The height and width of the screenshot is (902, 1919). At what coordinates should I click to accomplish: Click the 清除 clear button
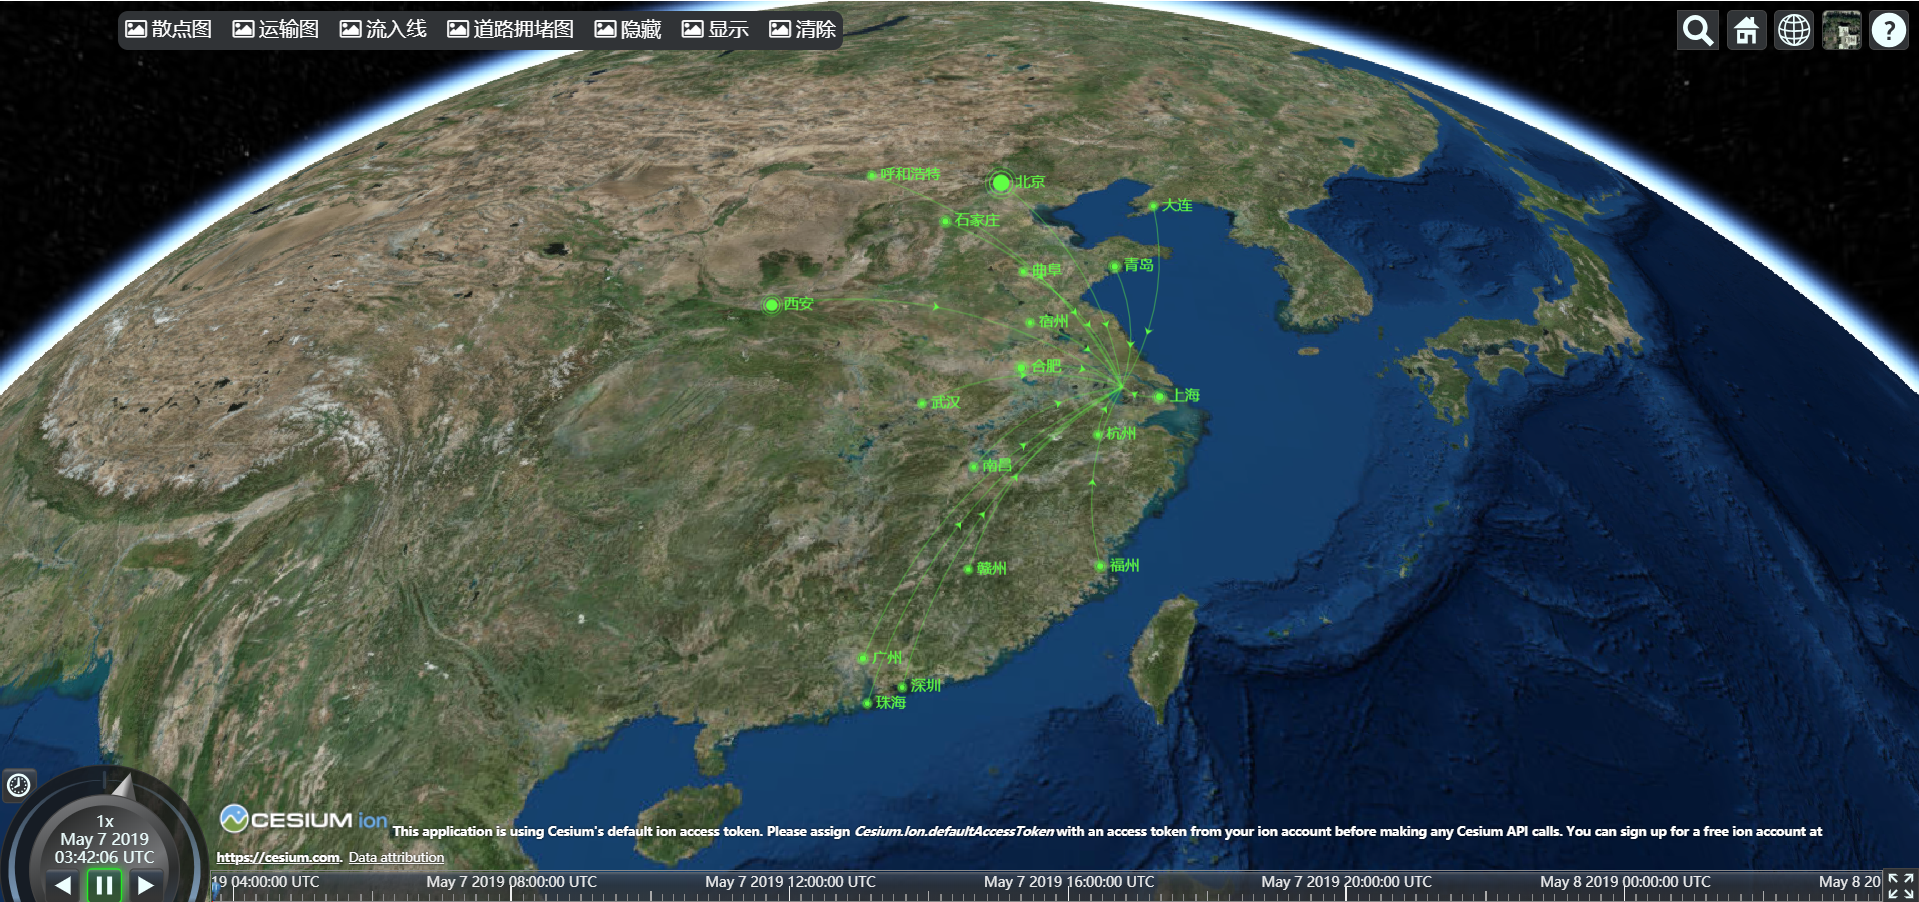(802, 29)
